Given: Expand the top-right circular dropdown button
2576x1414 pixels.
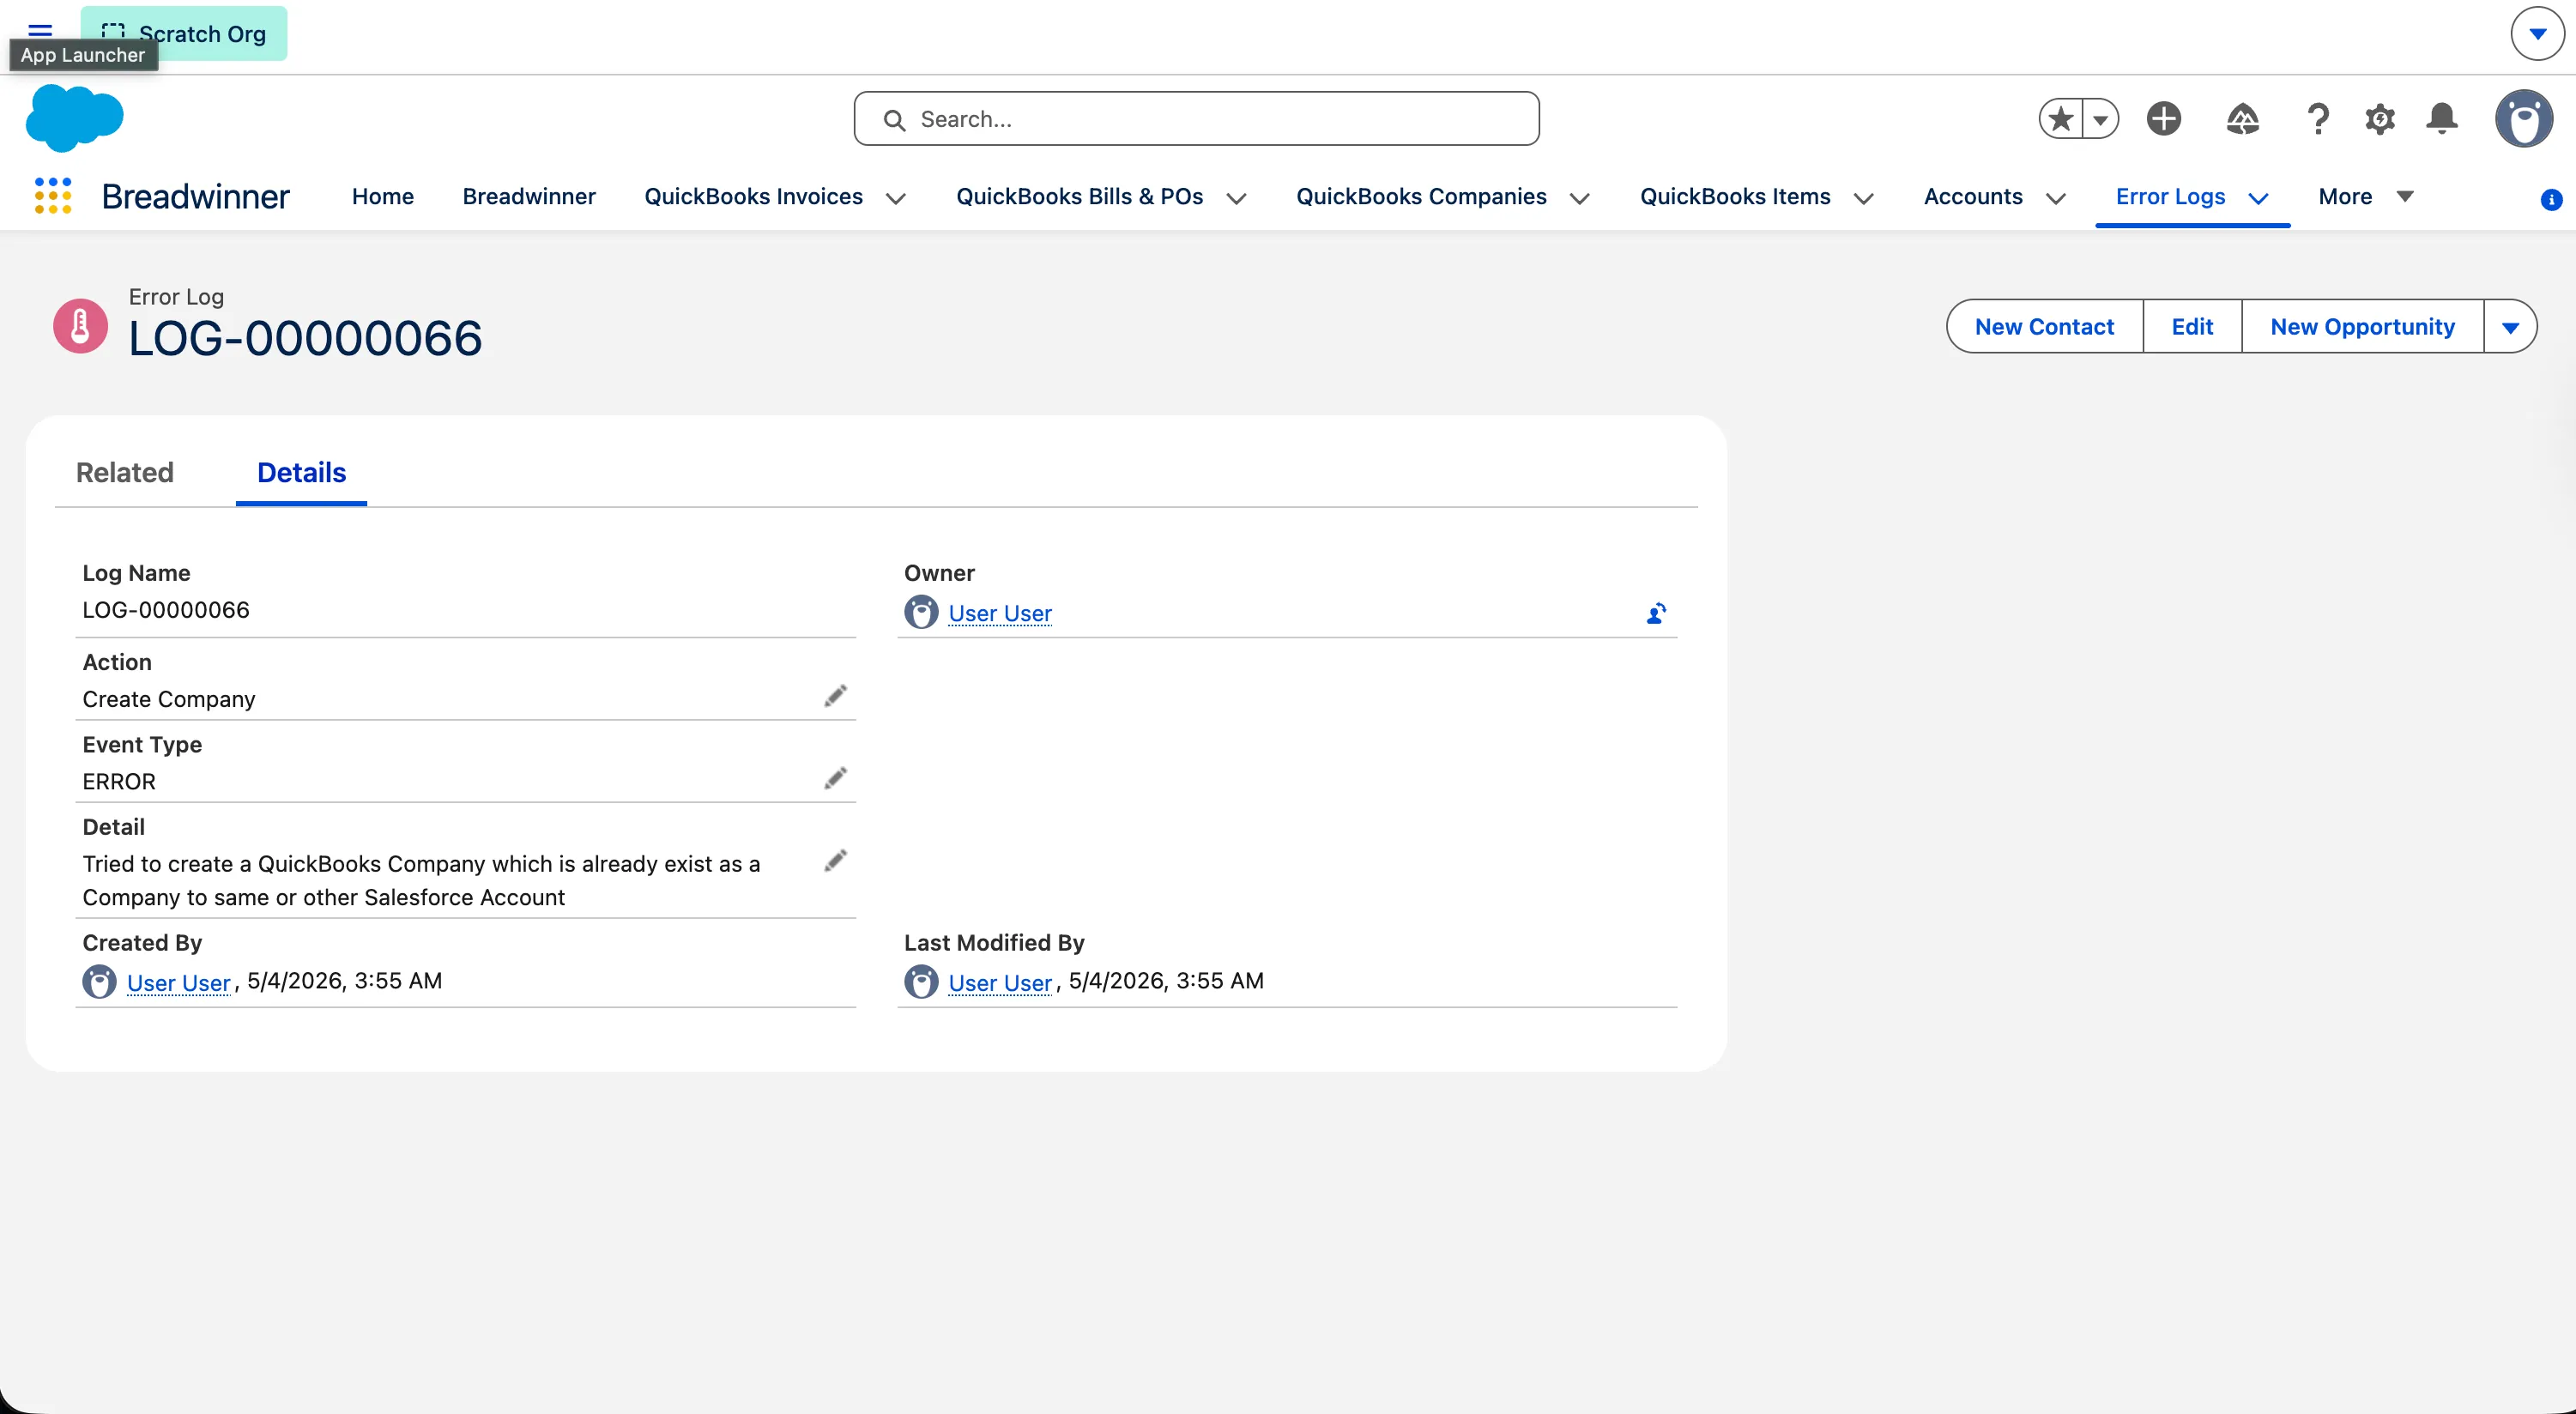Looking at the screenshot, I should pos(2537,33).
